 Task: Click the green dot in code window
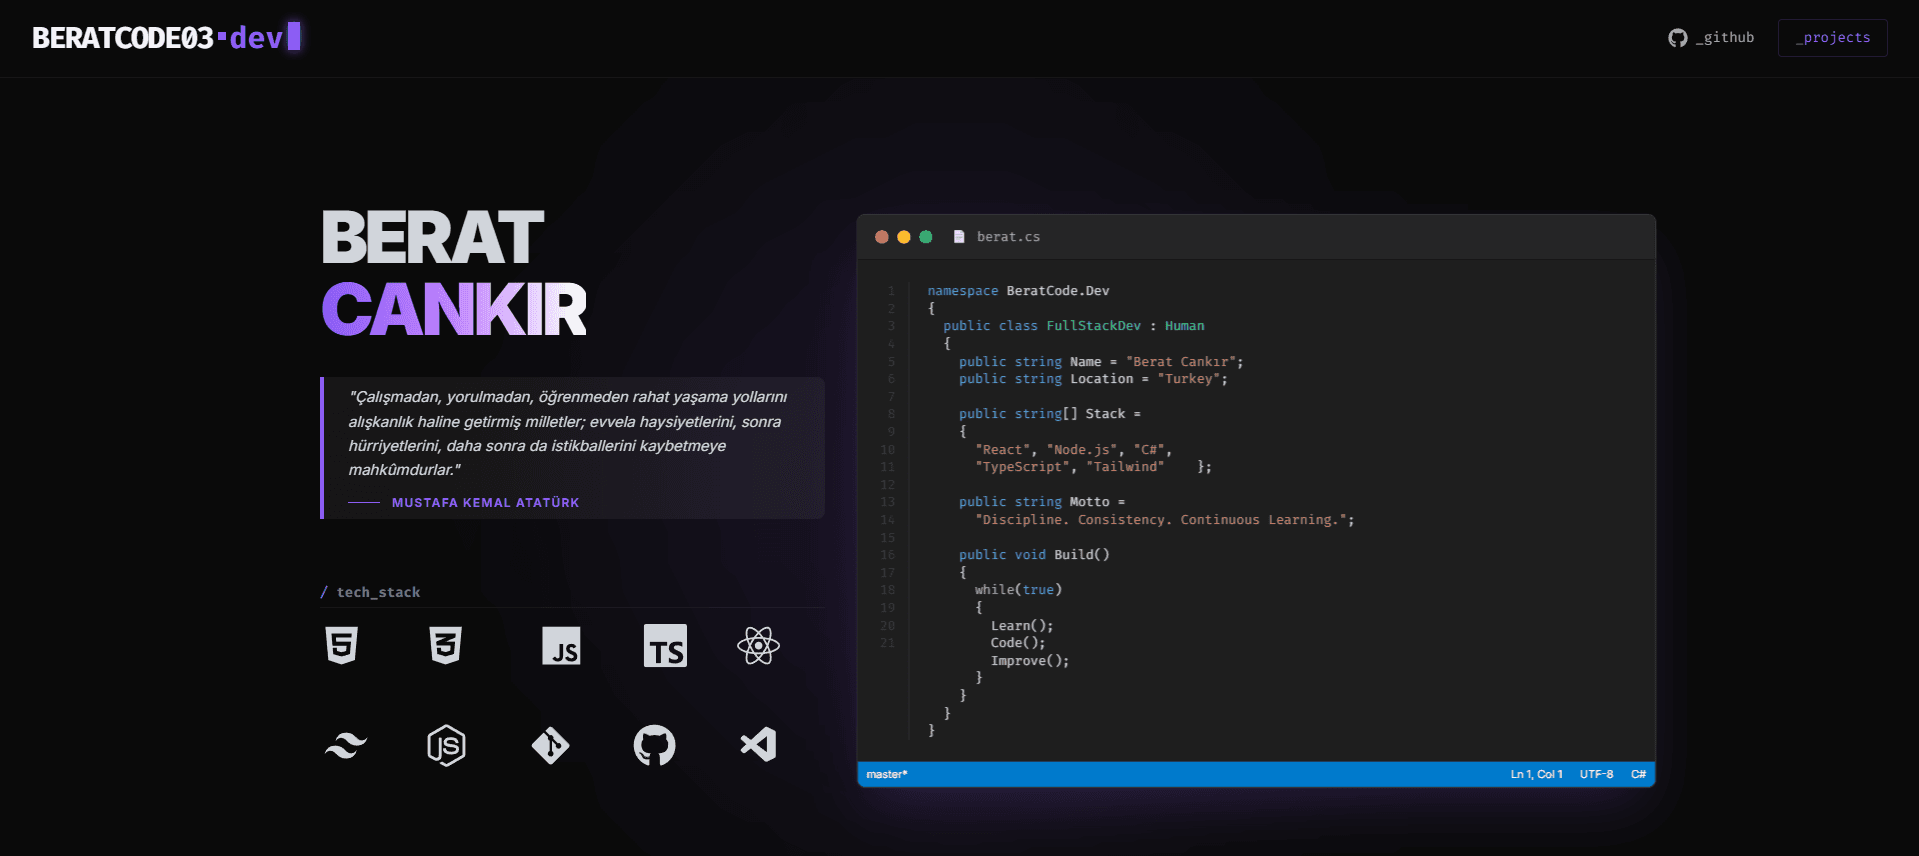point(926,237)
